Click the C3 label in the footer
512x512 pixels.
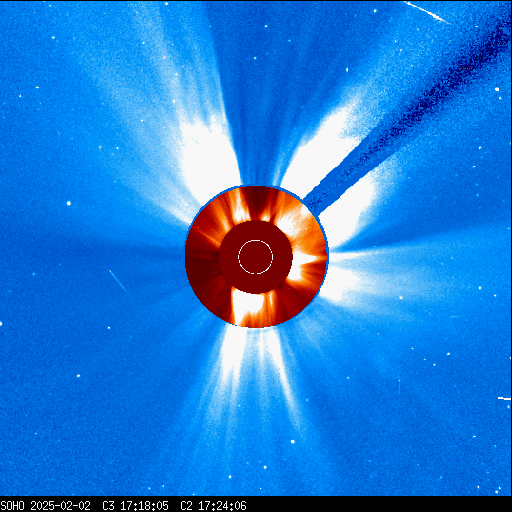click(108, 506)
